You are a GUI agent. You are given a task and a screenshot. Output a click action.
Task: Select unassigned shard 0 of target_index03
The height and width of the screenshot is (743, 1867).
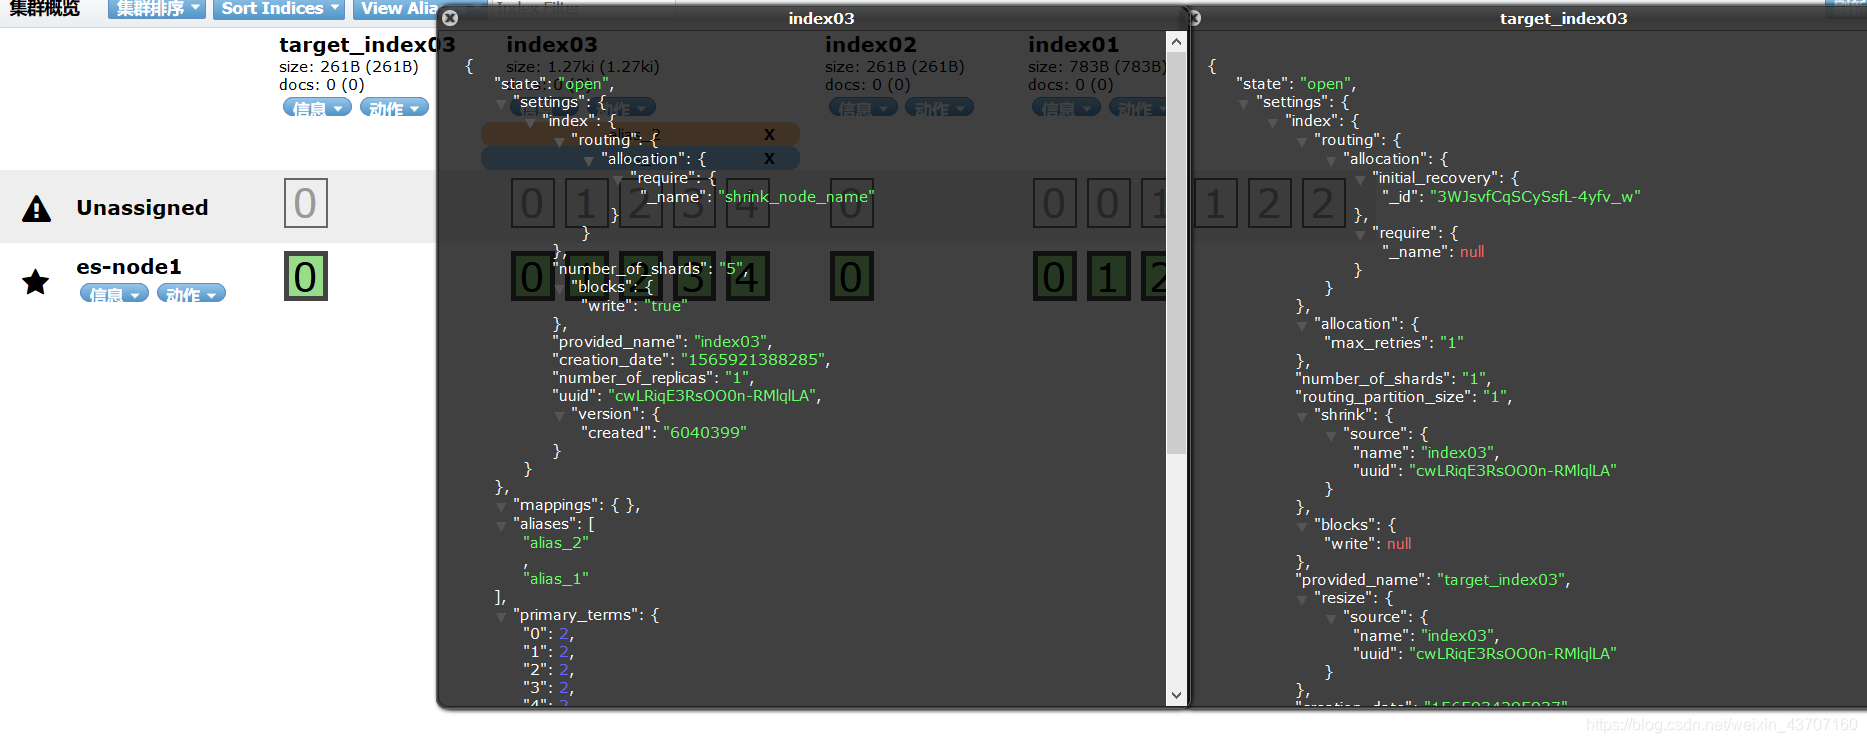tap(306, 203)
